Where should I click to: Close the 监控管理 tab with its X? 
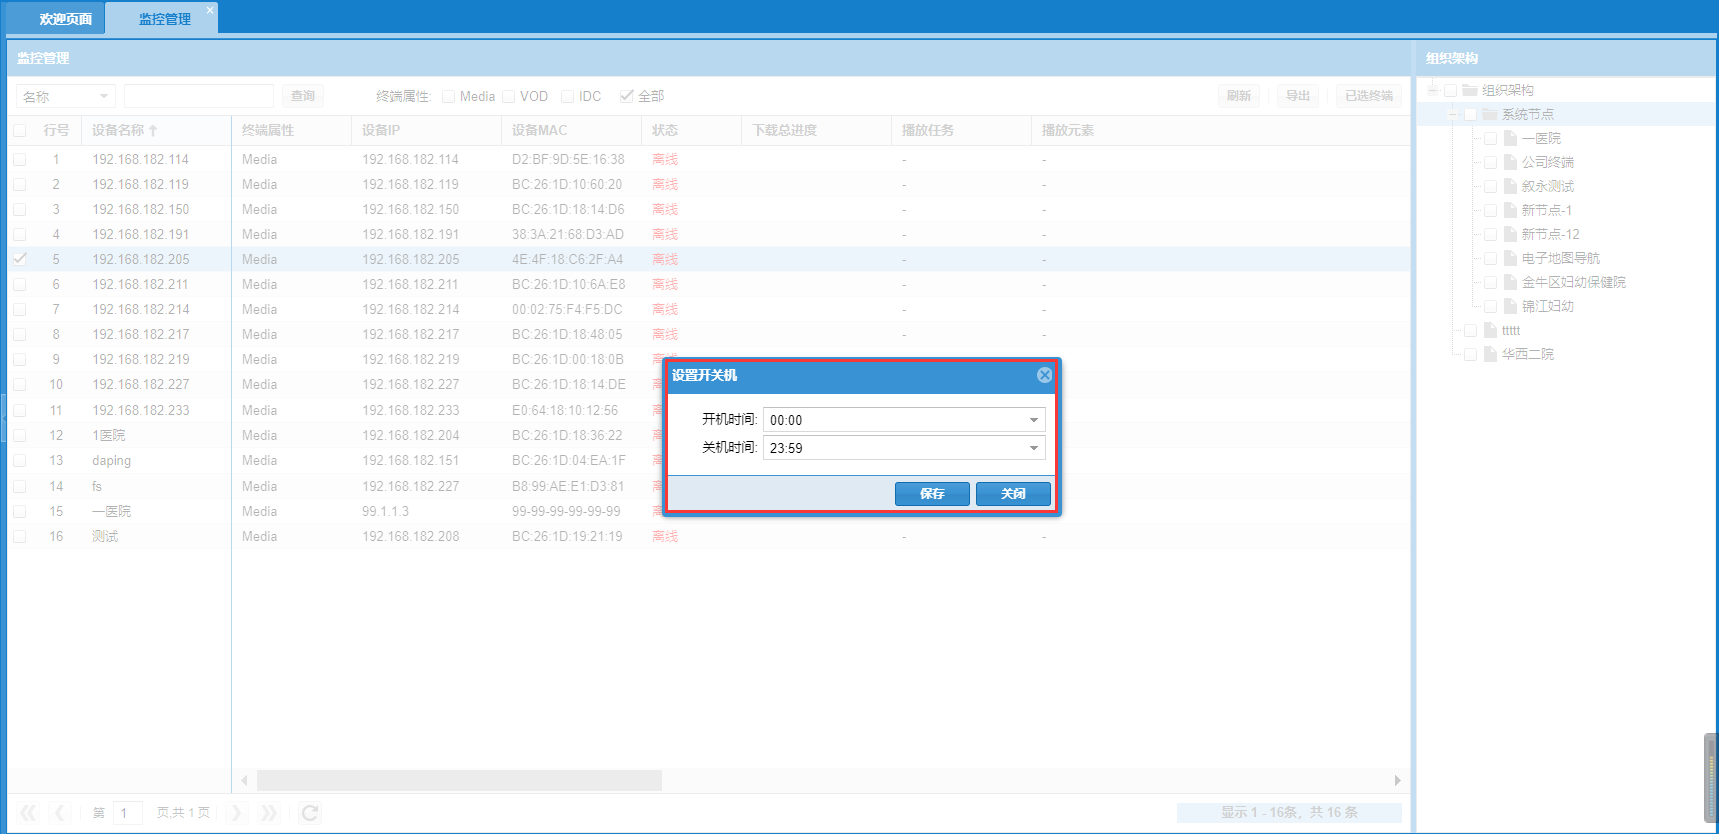(x=210, y=10)
